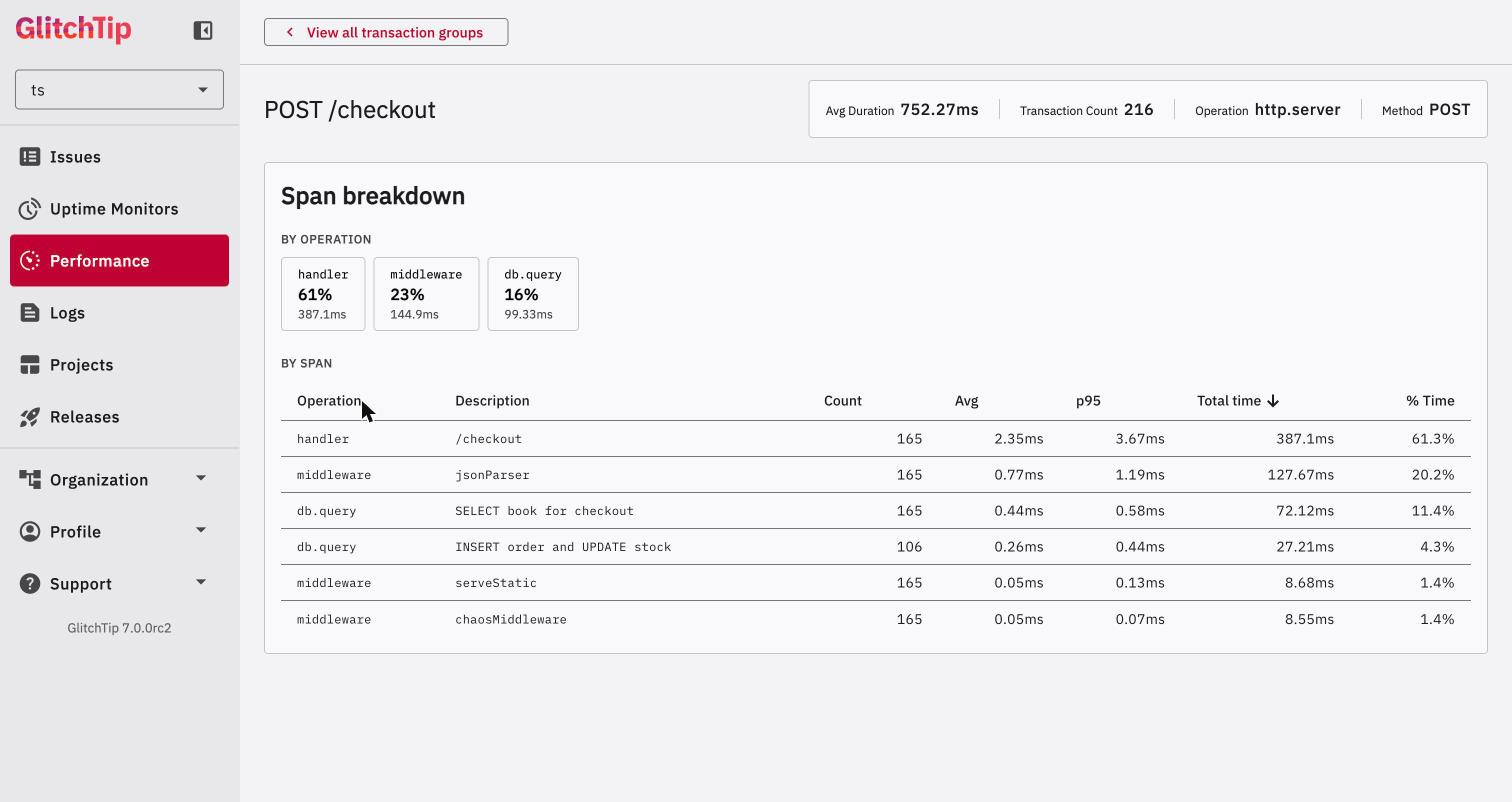Sort by % Time column header
The height and width of the screenshot is (802, 1512).
1430,401
